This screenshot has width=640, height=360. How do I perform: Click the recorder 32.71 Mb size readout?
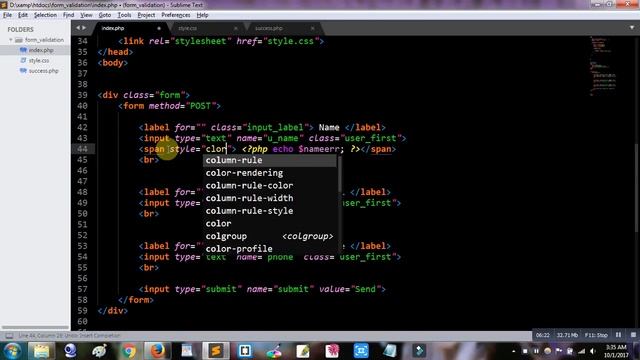[567, 335]
